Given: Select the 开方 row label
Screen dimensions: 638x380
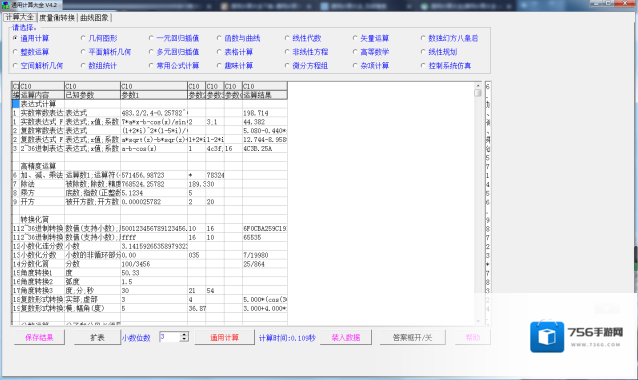Looking at the screenshot, I should click(42, 202).
